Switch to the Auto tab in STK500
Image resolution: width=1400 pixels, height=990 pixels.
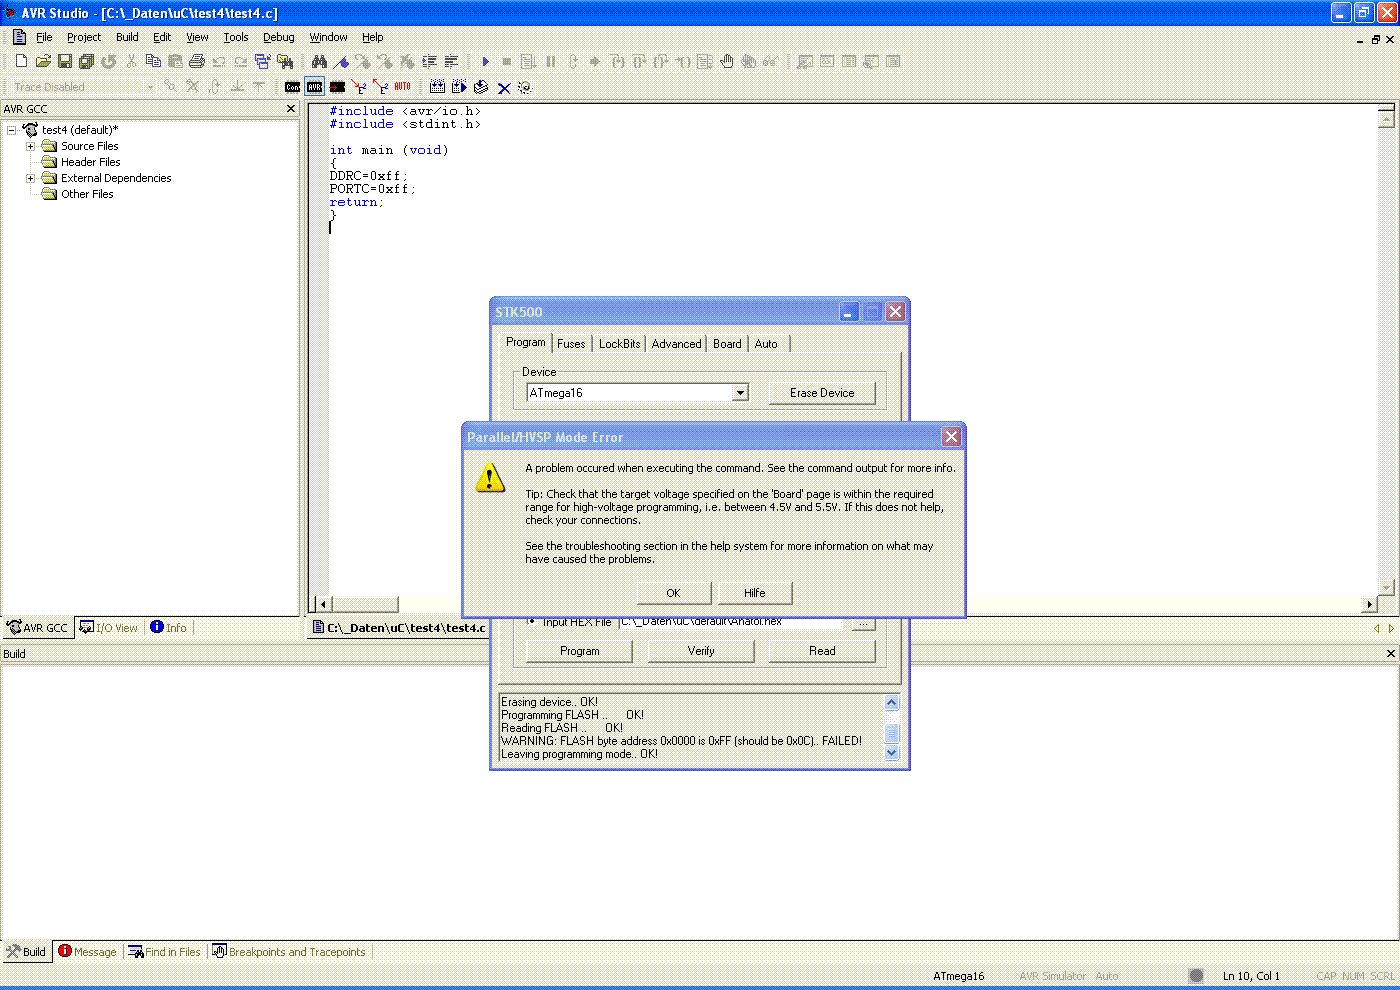(766, 344)
